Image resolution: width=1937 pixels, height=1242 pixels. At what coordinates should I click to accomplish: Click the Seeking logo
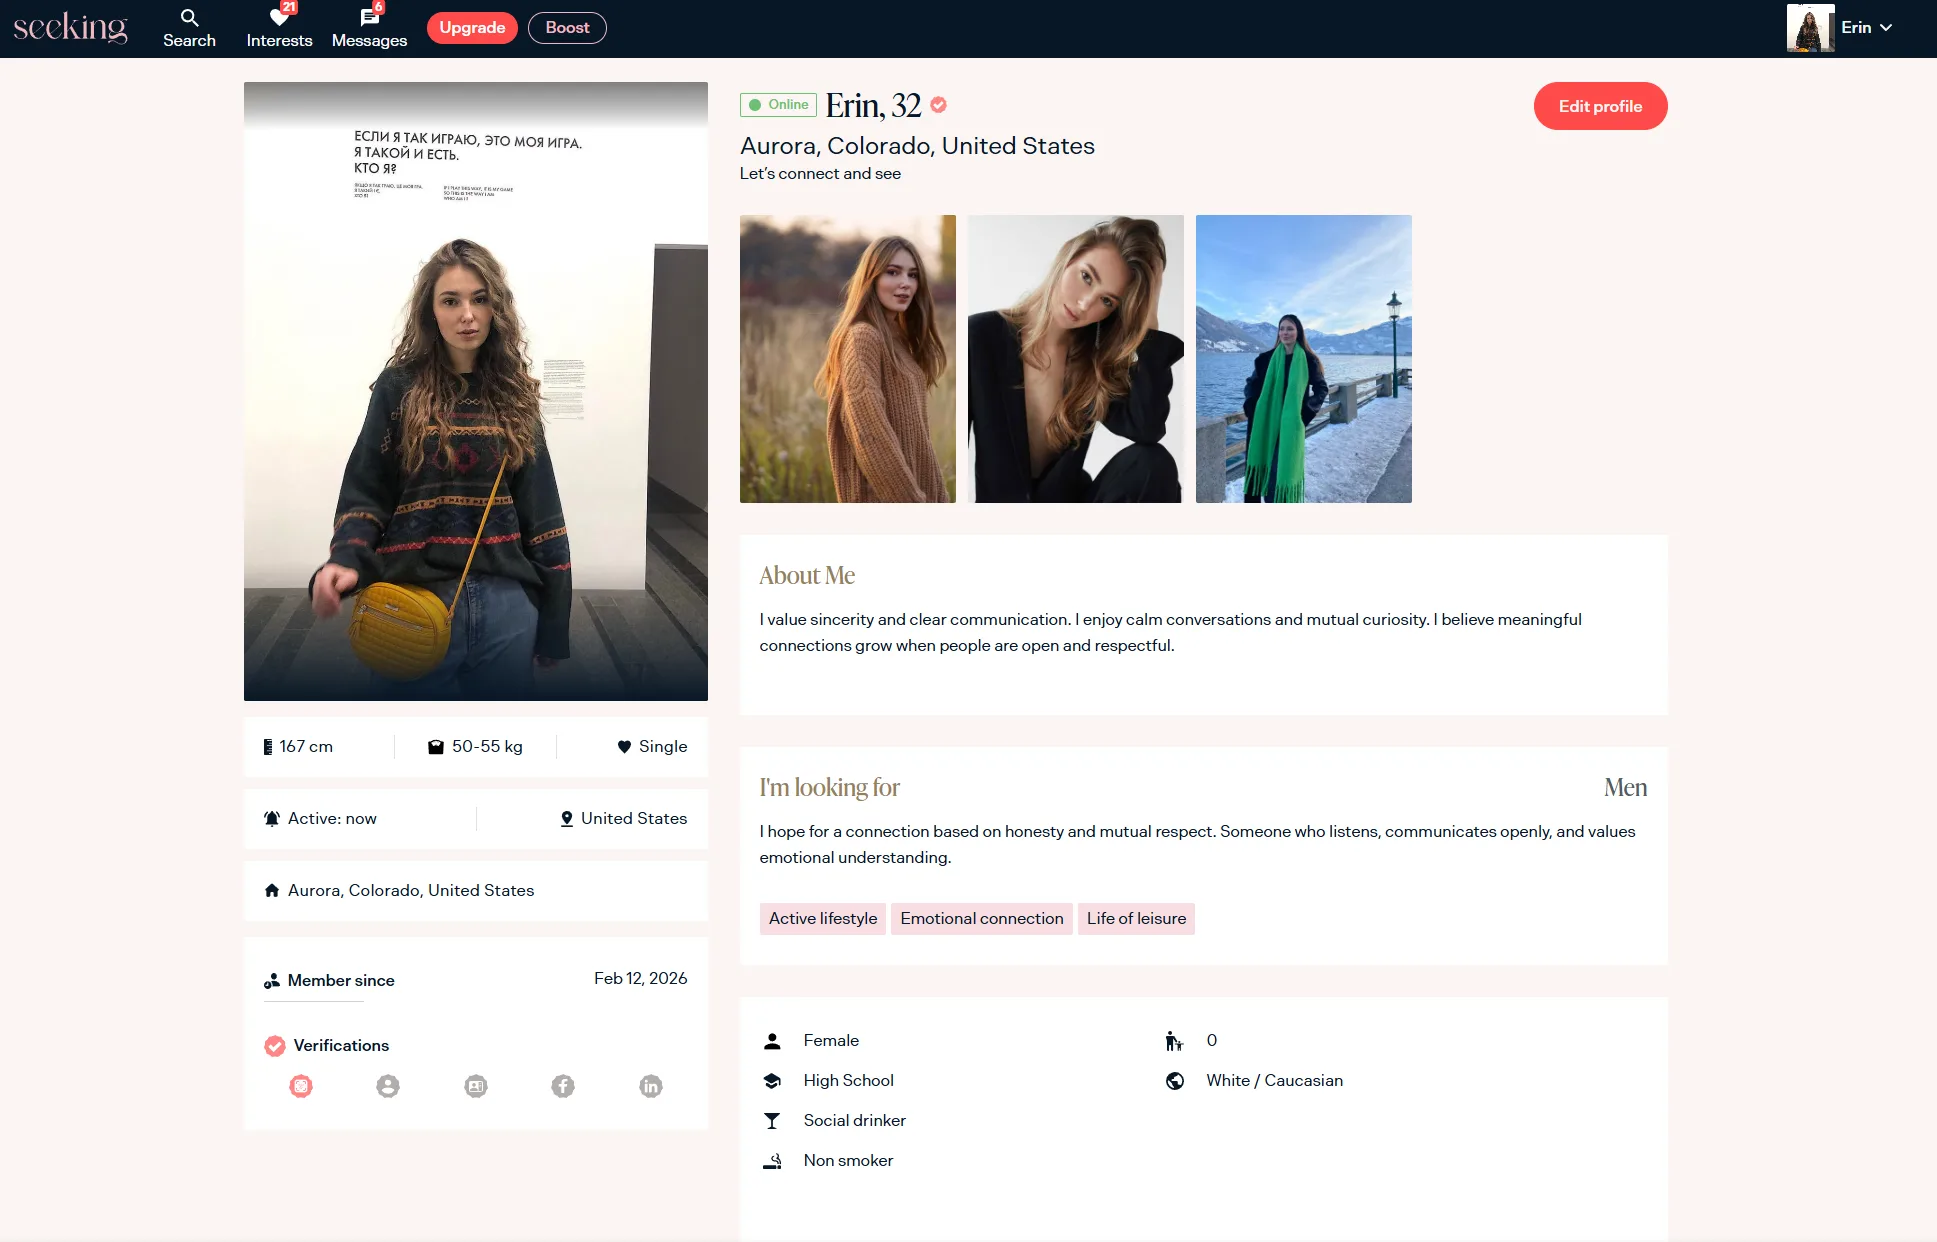click(x=70, y=27)
